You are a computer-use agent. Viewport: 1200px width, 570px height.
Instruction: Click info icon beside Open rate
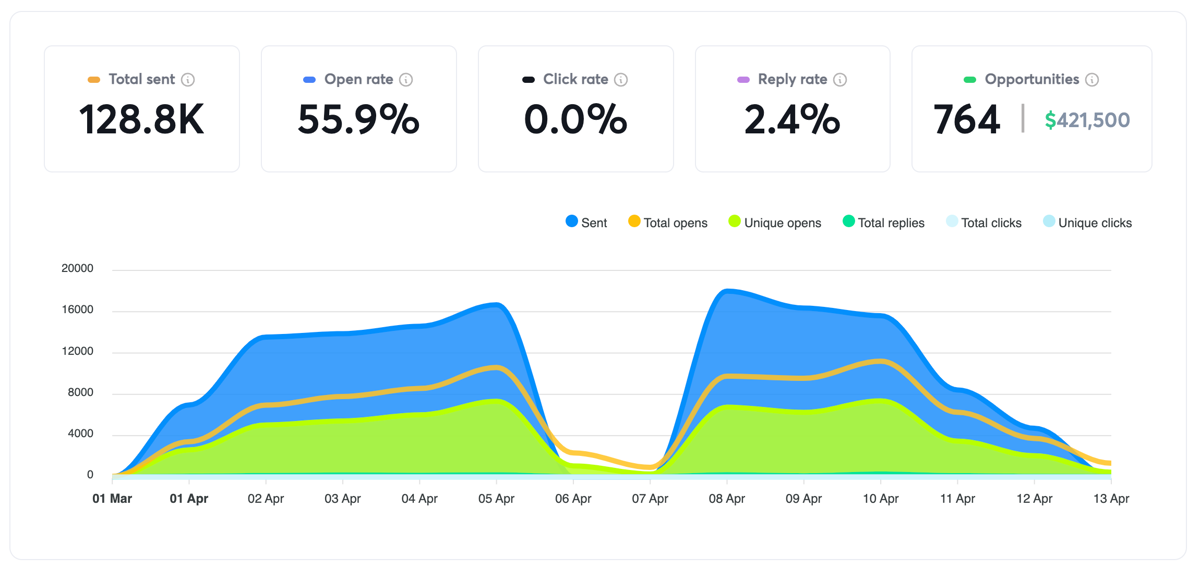point(406,80)
